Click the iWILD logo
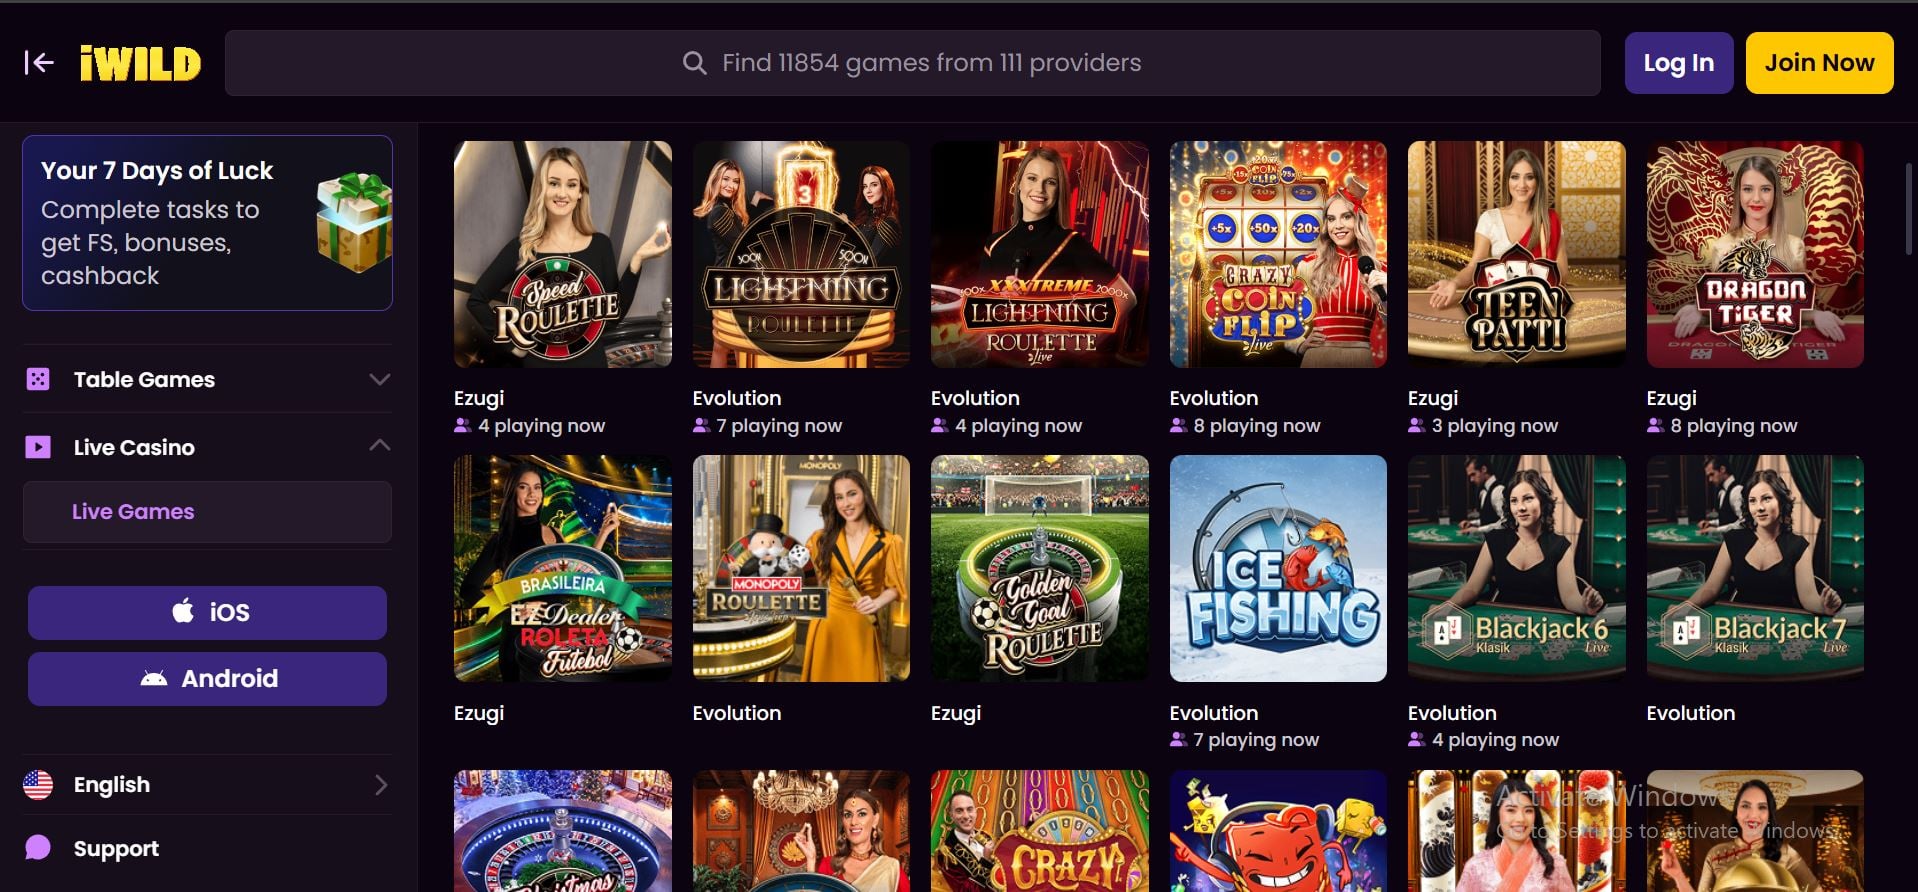 tap(140, 63)
